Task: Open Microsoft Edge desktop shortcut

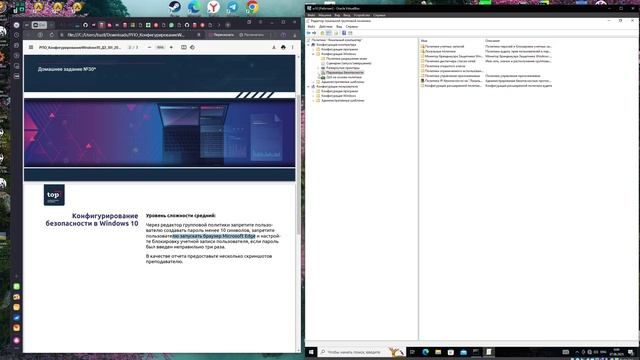Action: (x=194, y=7)
